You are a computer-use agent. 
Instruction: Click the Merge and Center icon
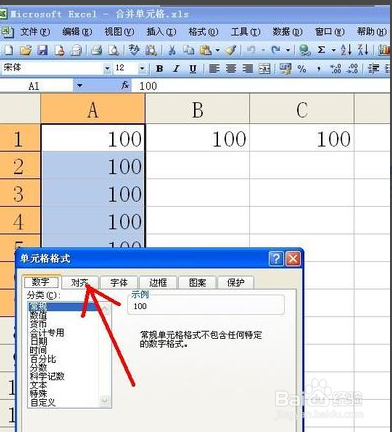click(x=265, y=69)
